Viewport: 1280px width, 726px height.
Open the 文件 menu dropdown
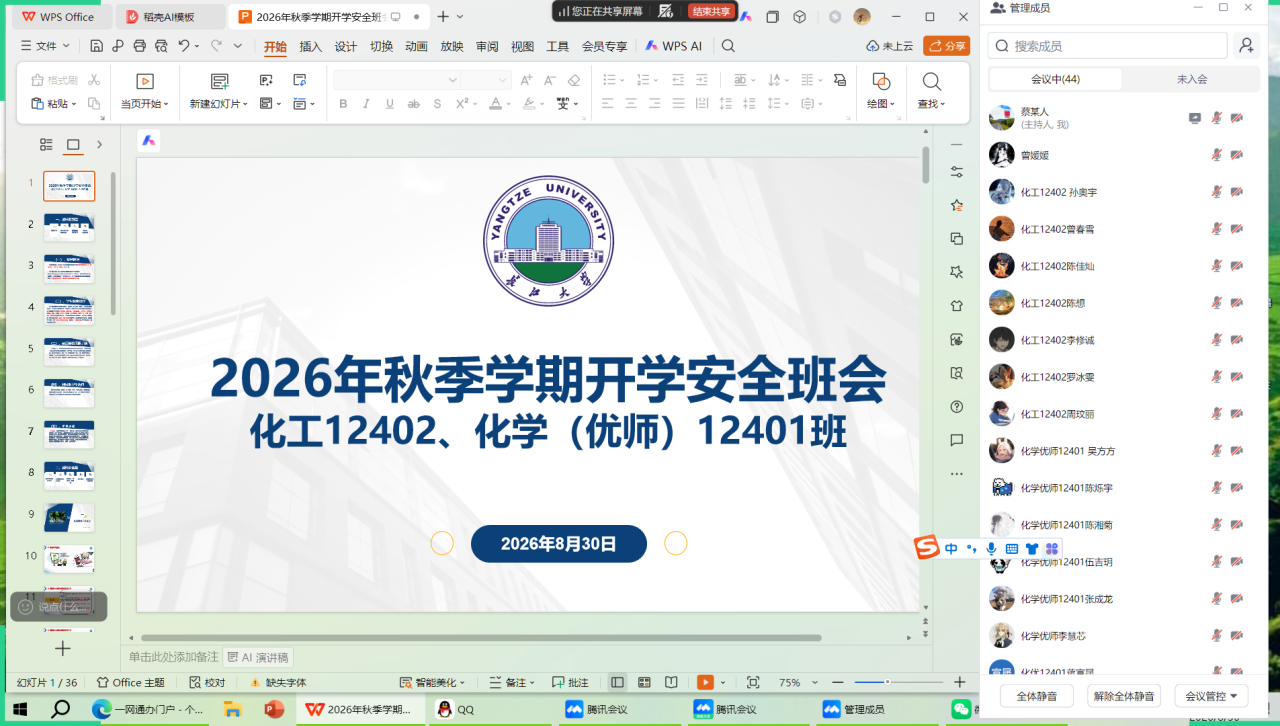pyautogui.click(x=46, y=46)
